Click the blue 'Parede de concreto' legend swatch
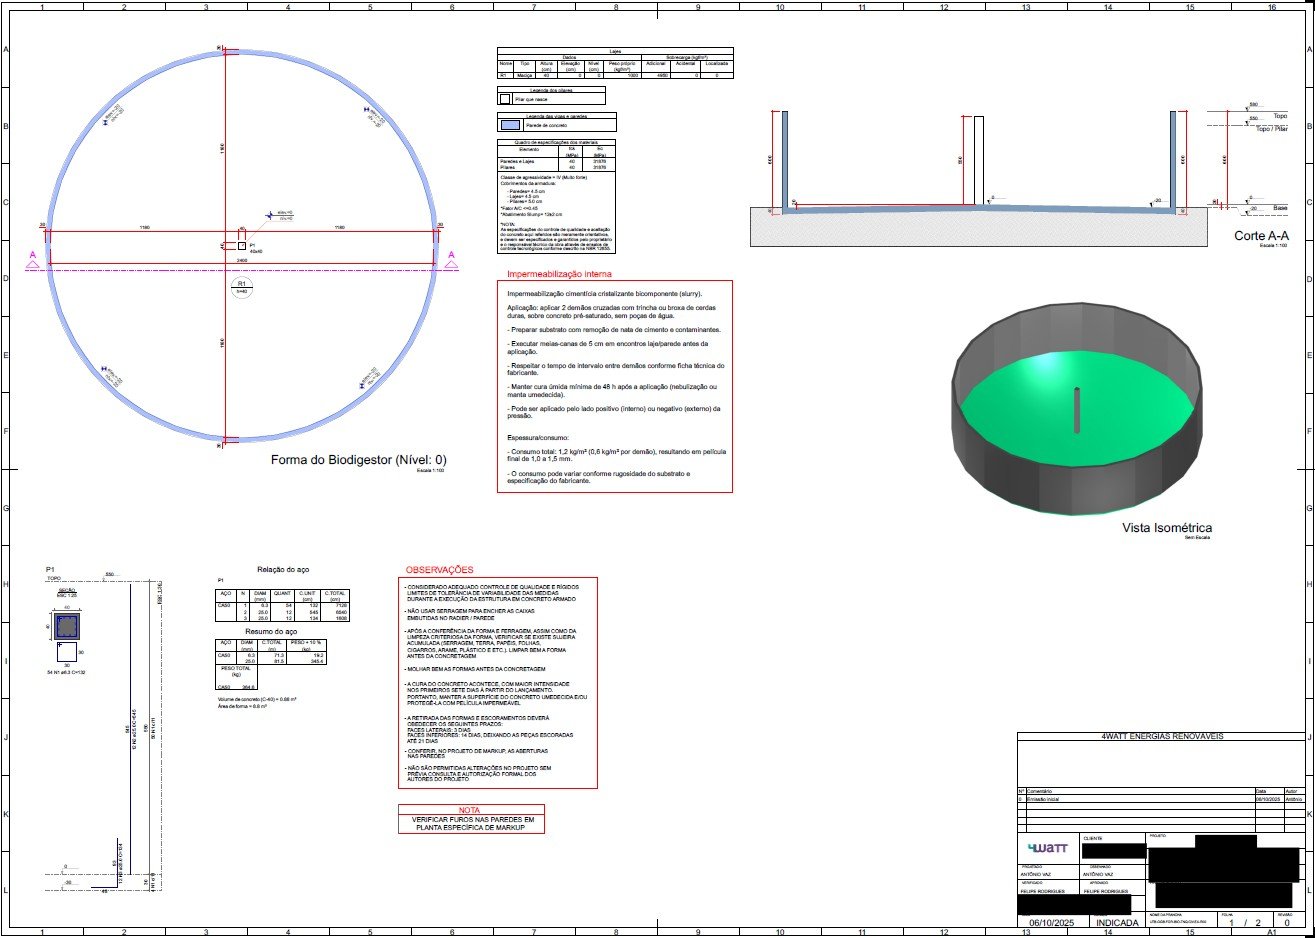Screen dimensions: 1315x938 510,125
